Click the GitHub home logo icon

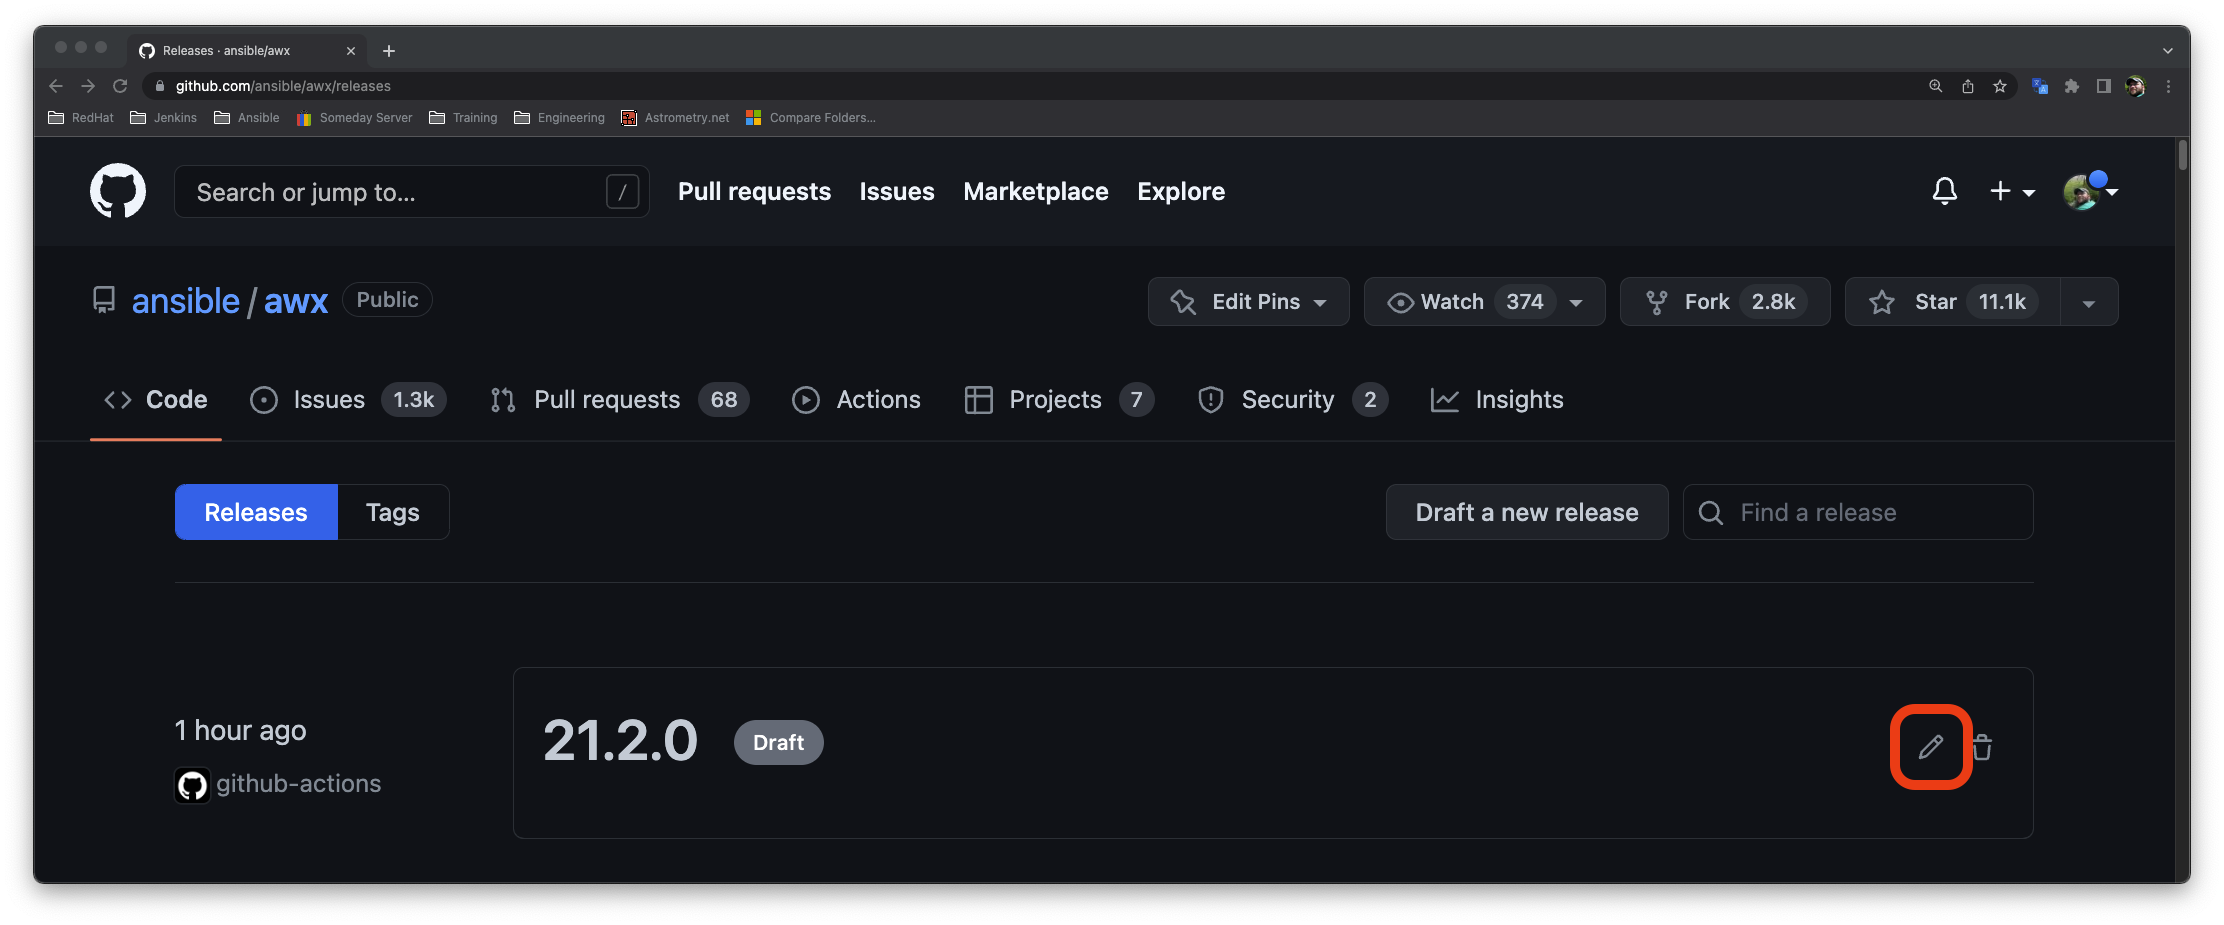point(118,191)
